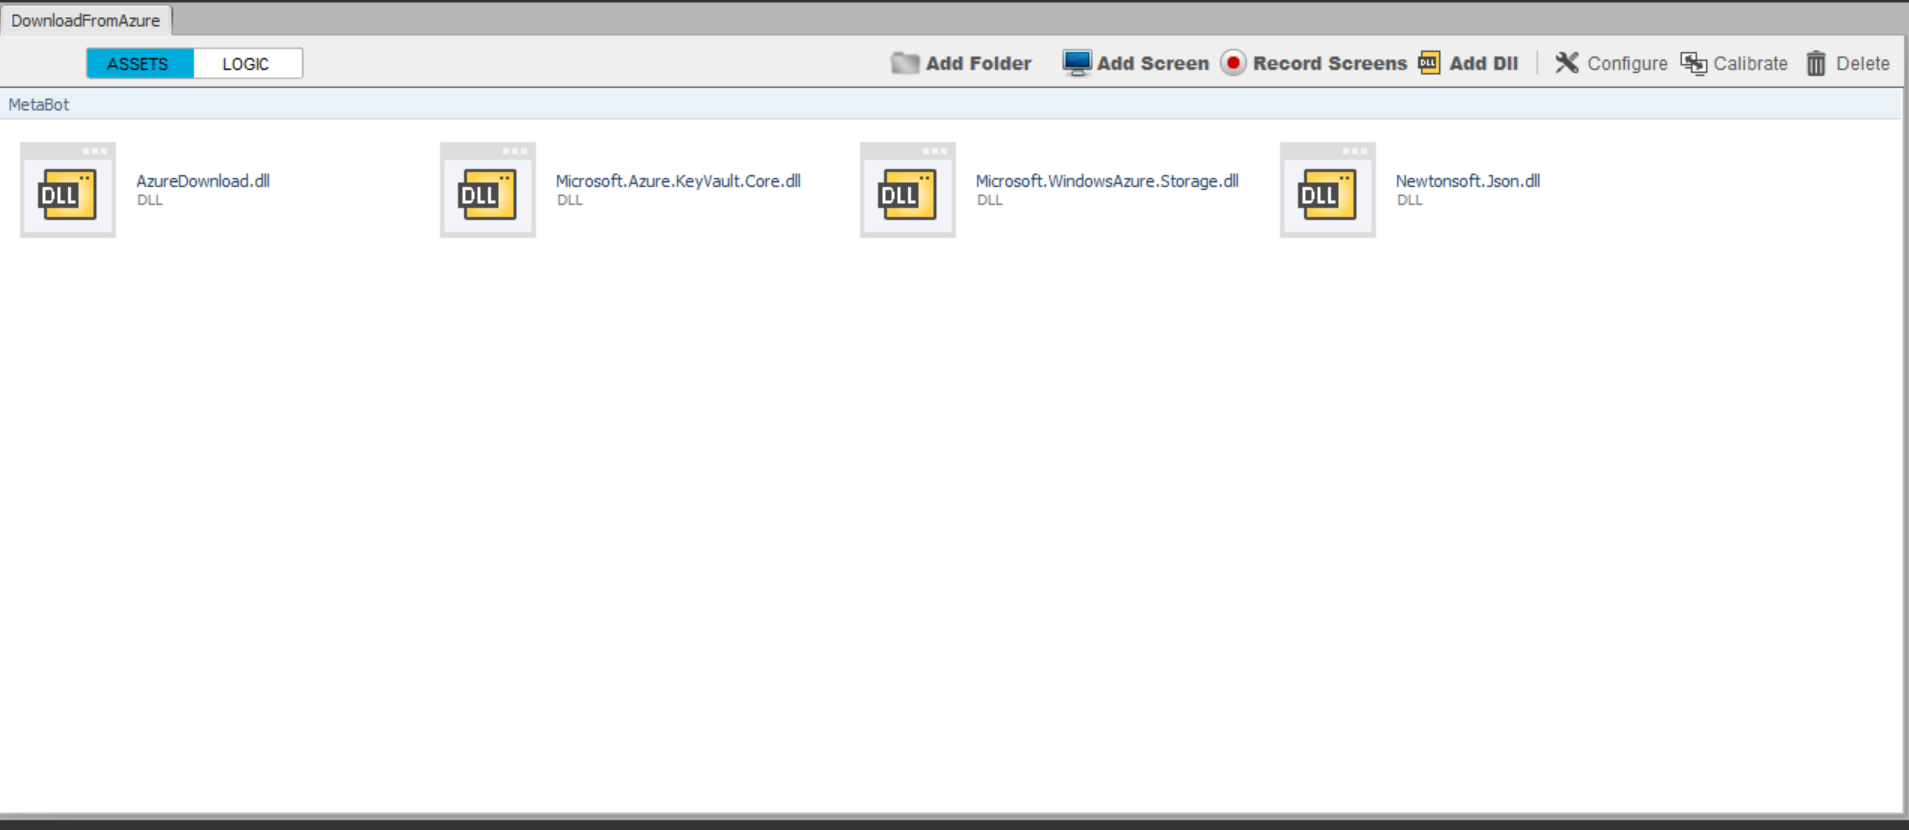This screenshot has height=830, width=1909.
Task: Click the Newtonsoft.Json.dll file name
Action: (x=1468, y=181)
